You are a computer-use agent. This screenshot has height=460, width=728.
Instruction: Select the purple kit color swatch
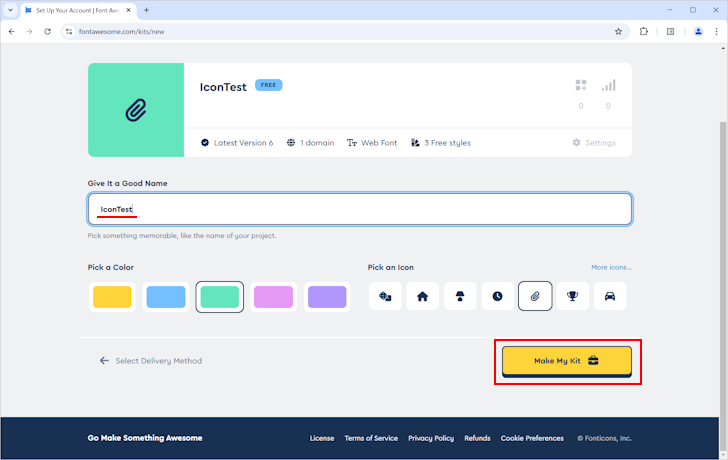(326, 297)
